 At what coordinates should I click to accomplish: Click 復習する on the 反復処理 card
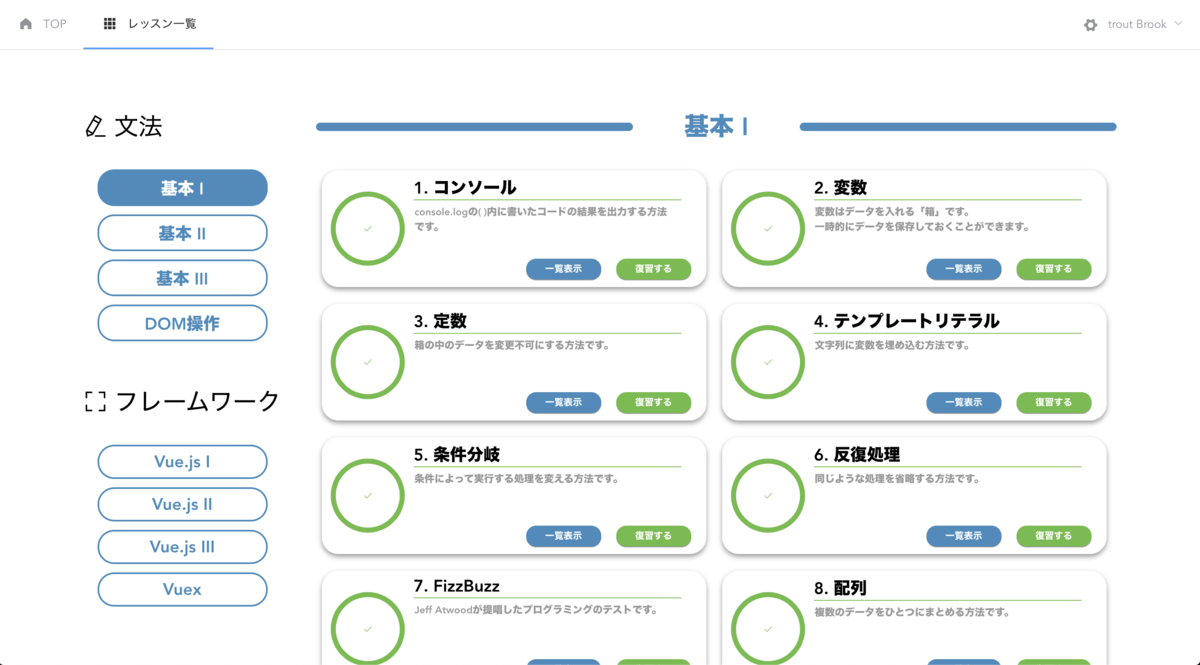click(1054, 536)
